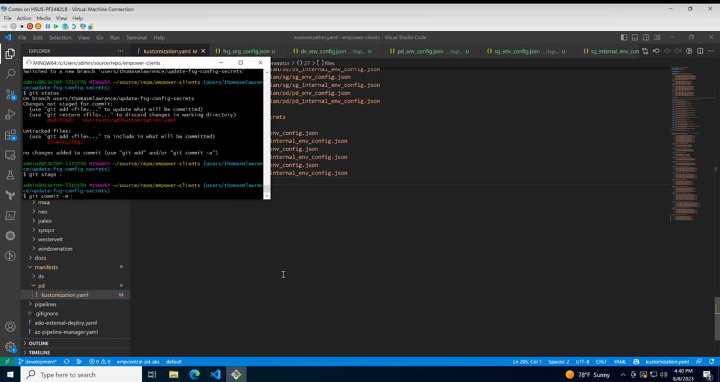Click the VM Revert icon in toolbar

(x=73, y=26)
